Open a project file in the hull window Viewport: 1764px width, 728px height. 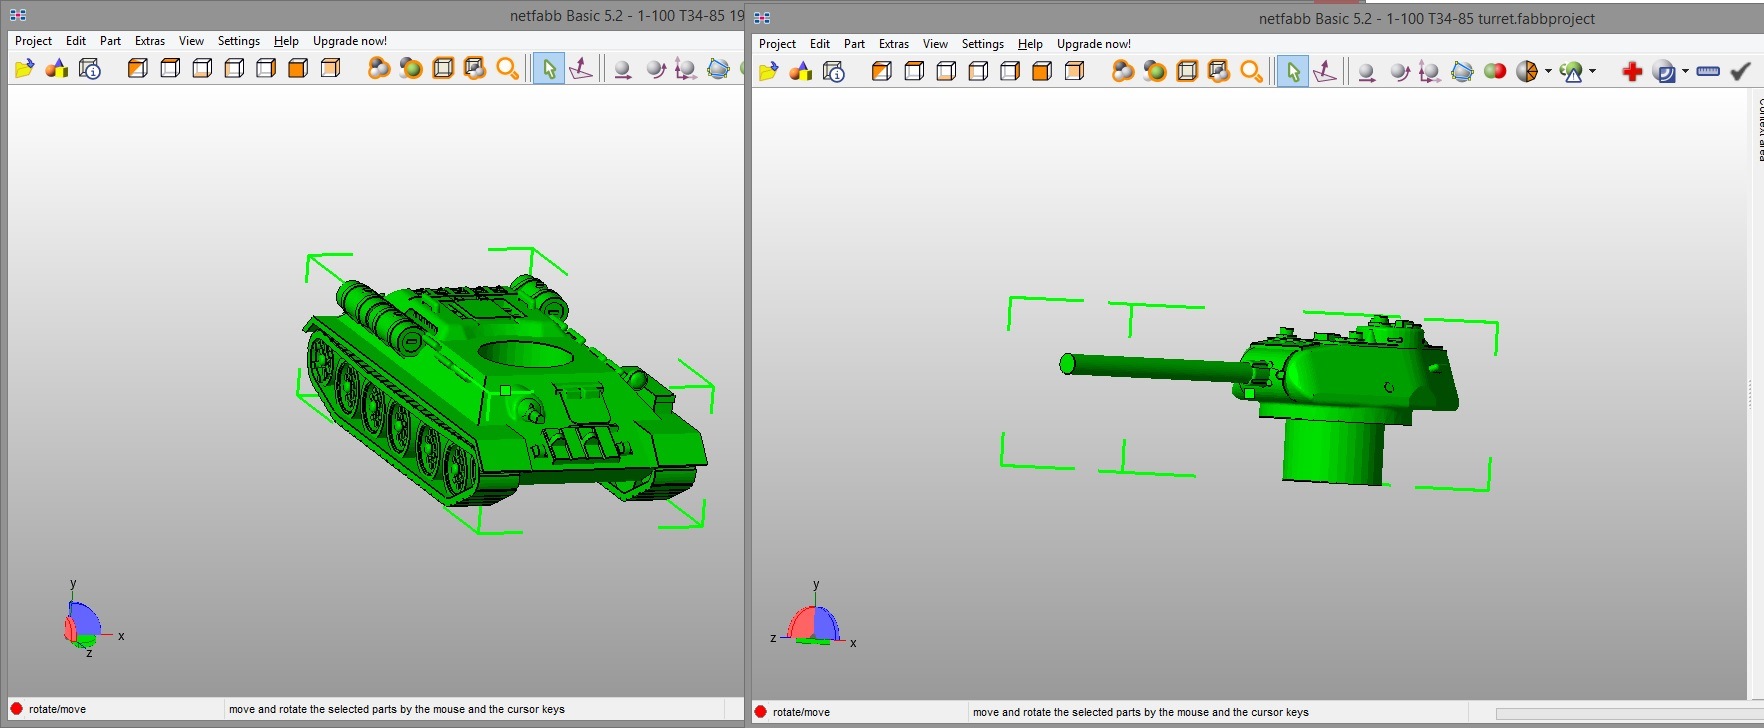(24, 68)
